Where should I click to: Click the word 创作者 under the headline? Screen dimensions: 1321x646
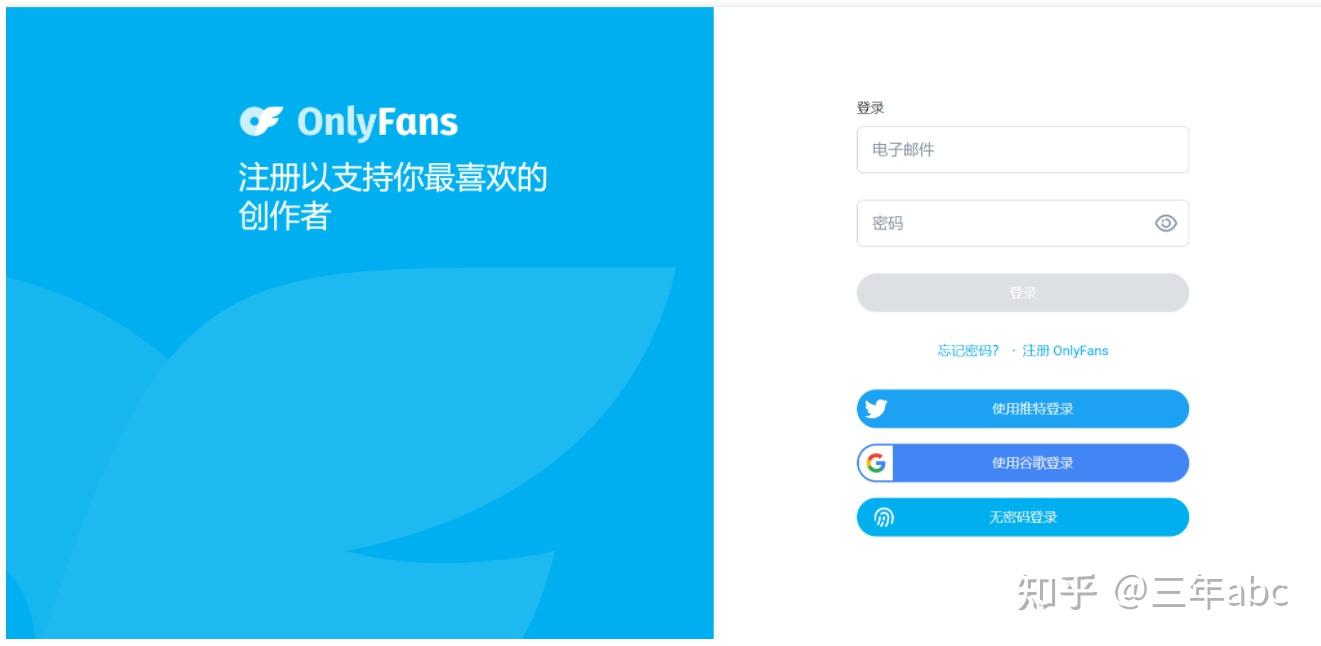pos(284,216)
